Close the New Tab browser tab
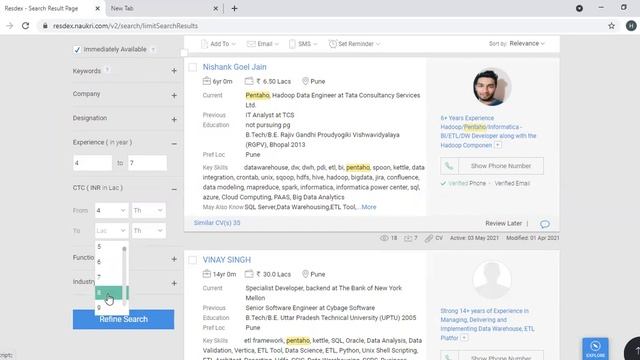The image size is (640, 360). [x=216, y=8]
